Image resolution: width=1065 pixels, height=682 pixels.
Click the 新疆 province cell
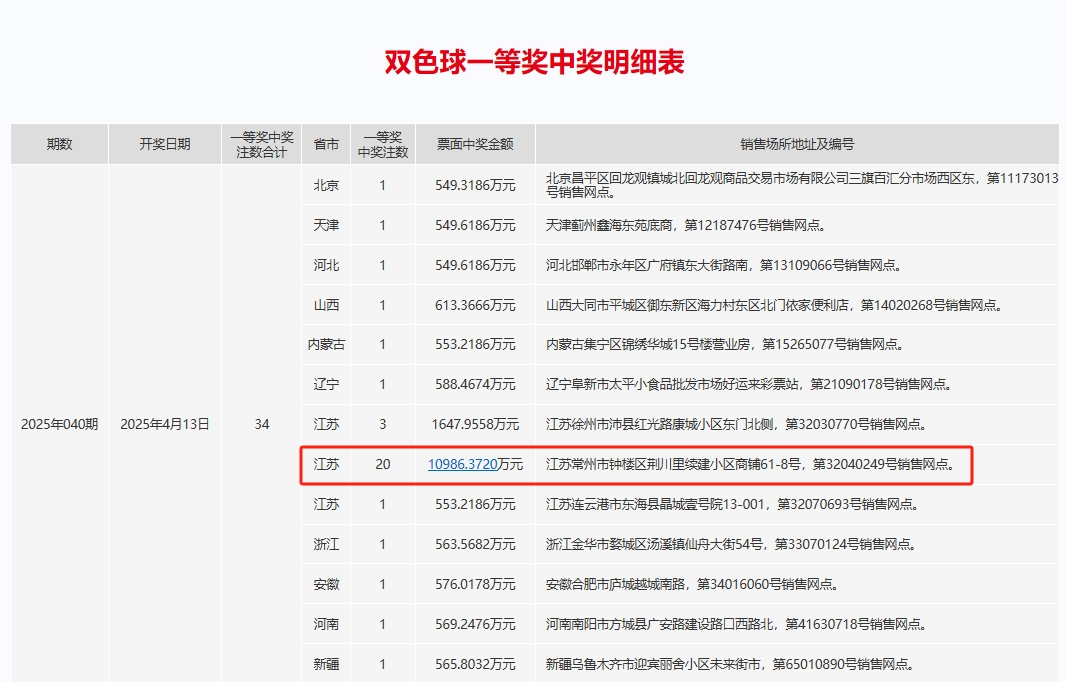click(326, 664)
